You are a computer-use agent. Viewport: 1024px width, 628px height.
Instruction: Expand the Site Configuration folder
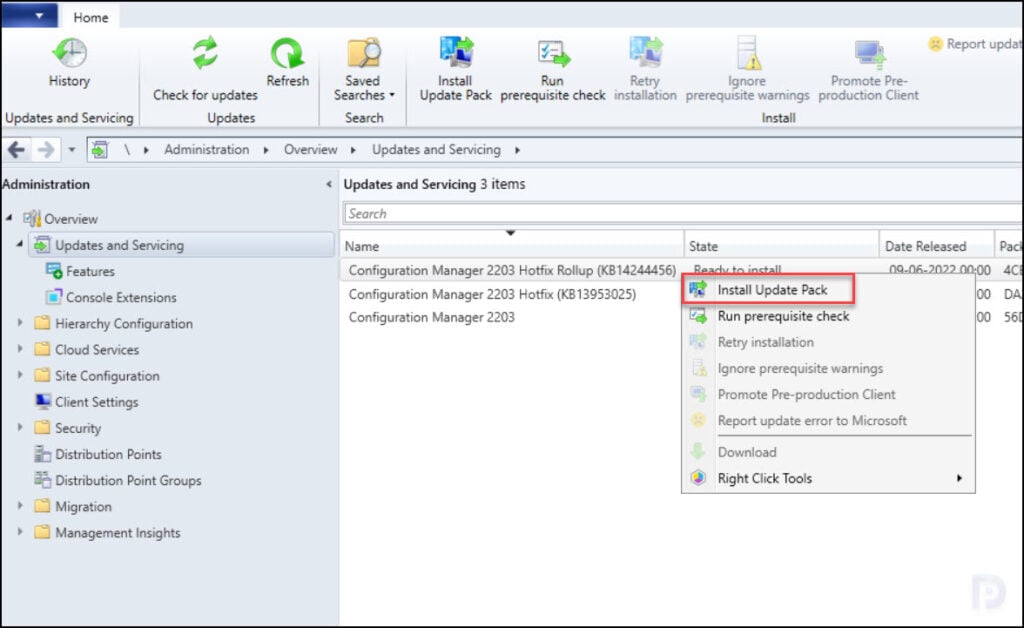(x=20, y=375)
